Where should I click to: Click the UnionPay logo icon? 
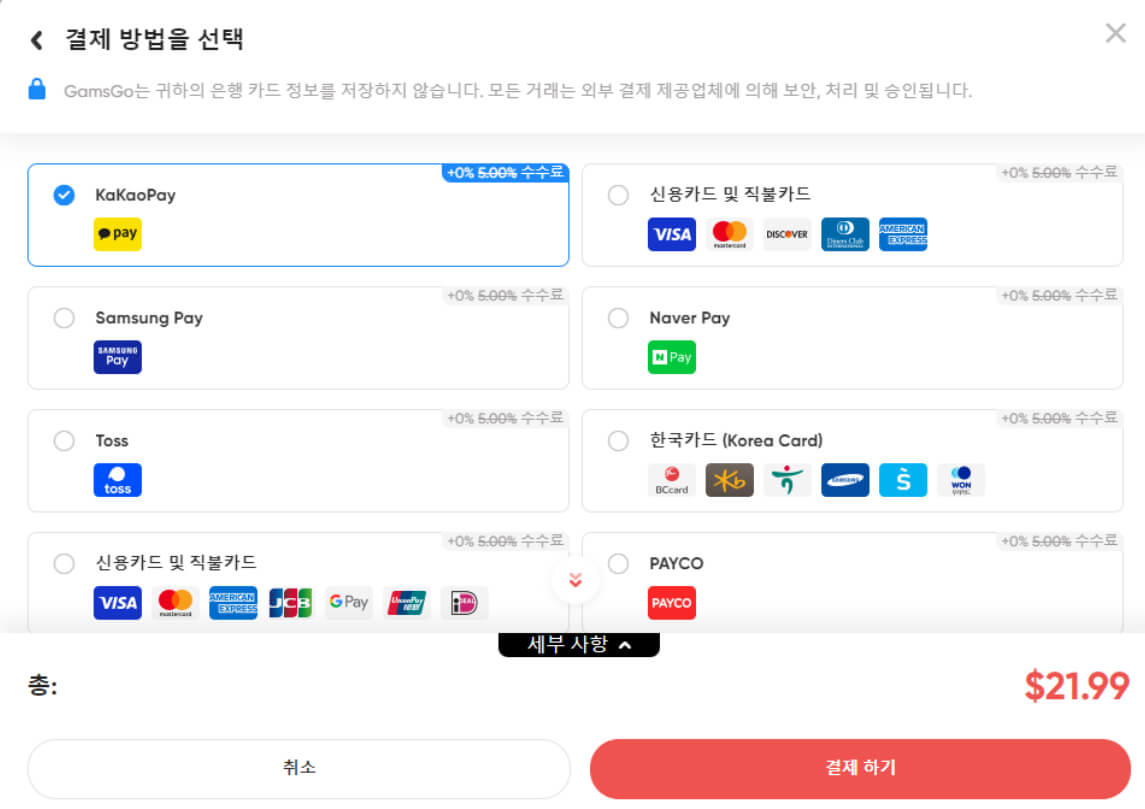tap(407, 602)
